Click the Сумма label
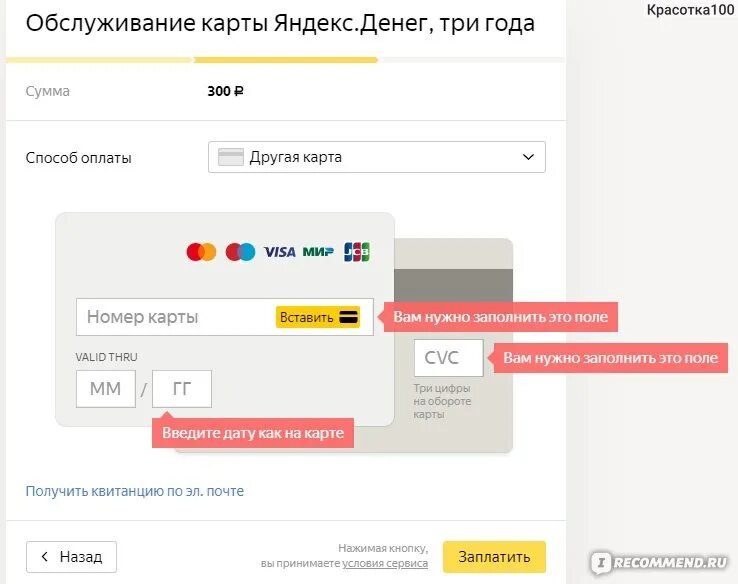Image resolution: width=738 pixels, height=584 pixels. [x=48, y=91]
